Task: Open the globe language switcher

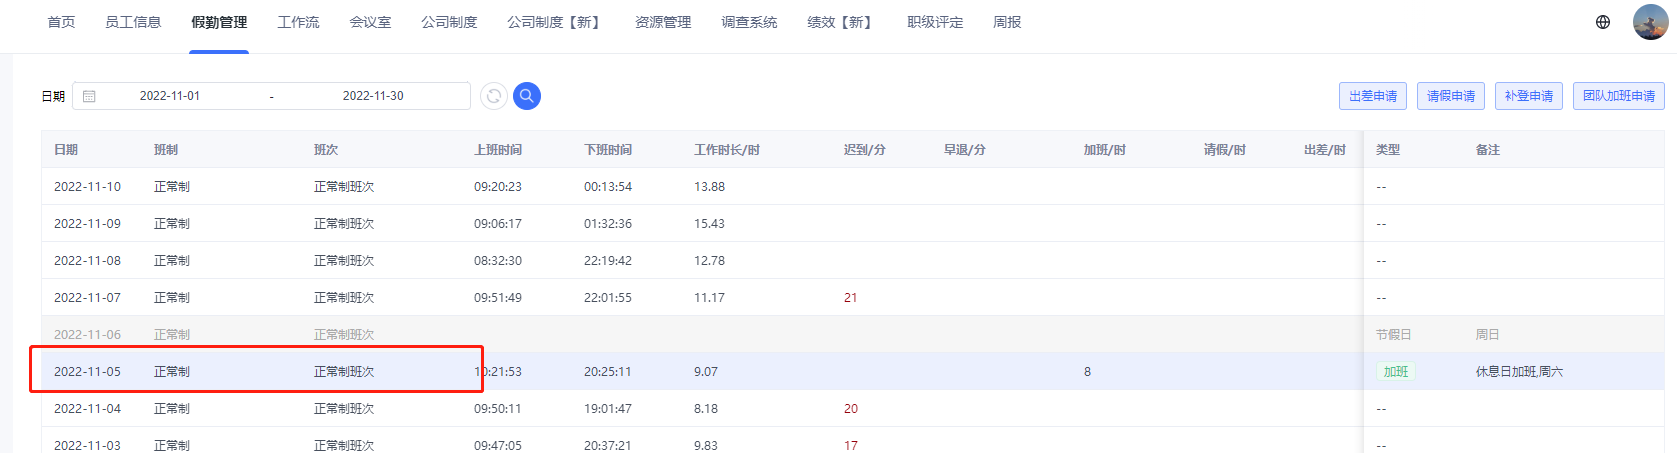Action: (1603, 22)
